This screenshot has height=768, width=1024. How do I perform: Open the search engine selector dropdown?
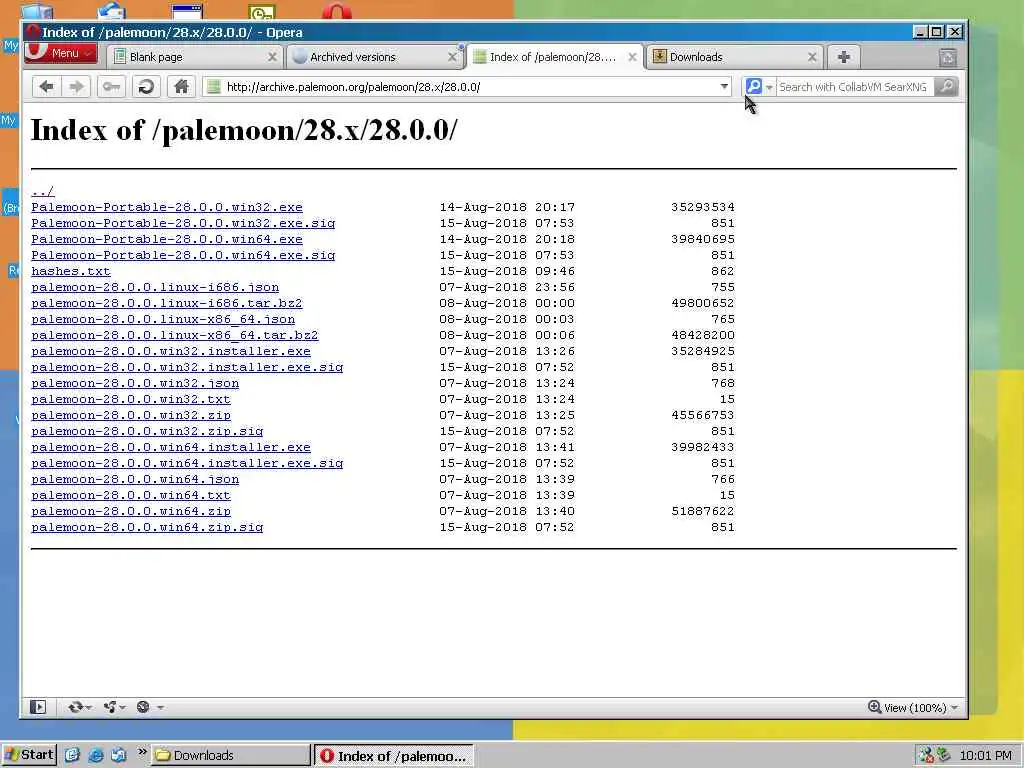coord(760,86)
